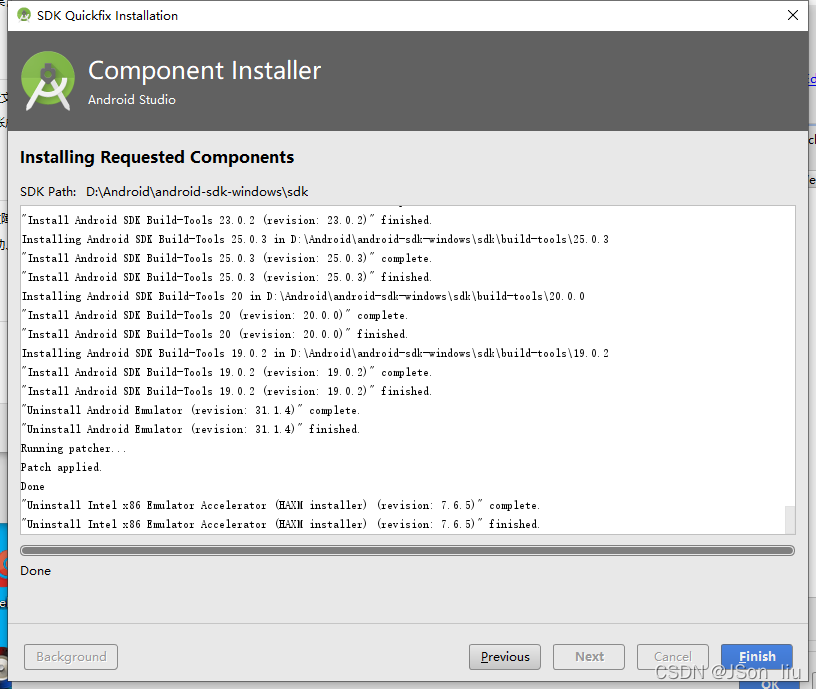The image size is (816, 689).
Task: Click the 'Done' status label below progress bar
Action: (35, 571)
